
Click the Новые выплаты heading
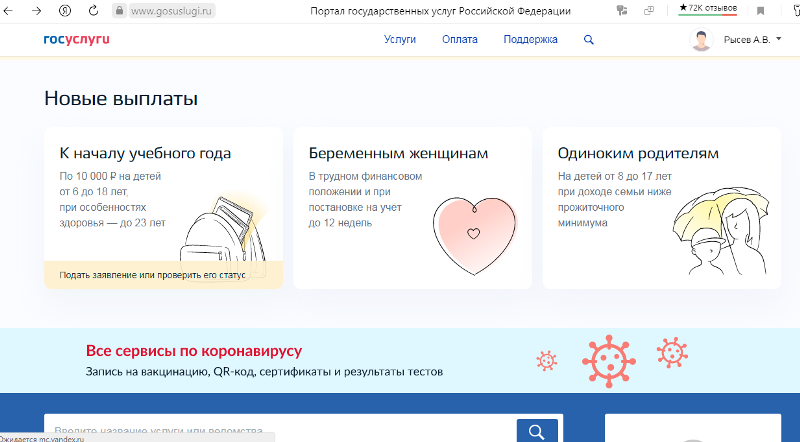[x=121, y=99]
